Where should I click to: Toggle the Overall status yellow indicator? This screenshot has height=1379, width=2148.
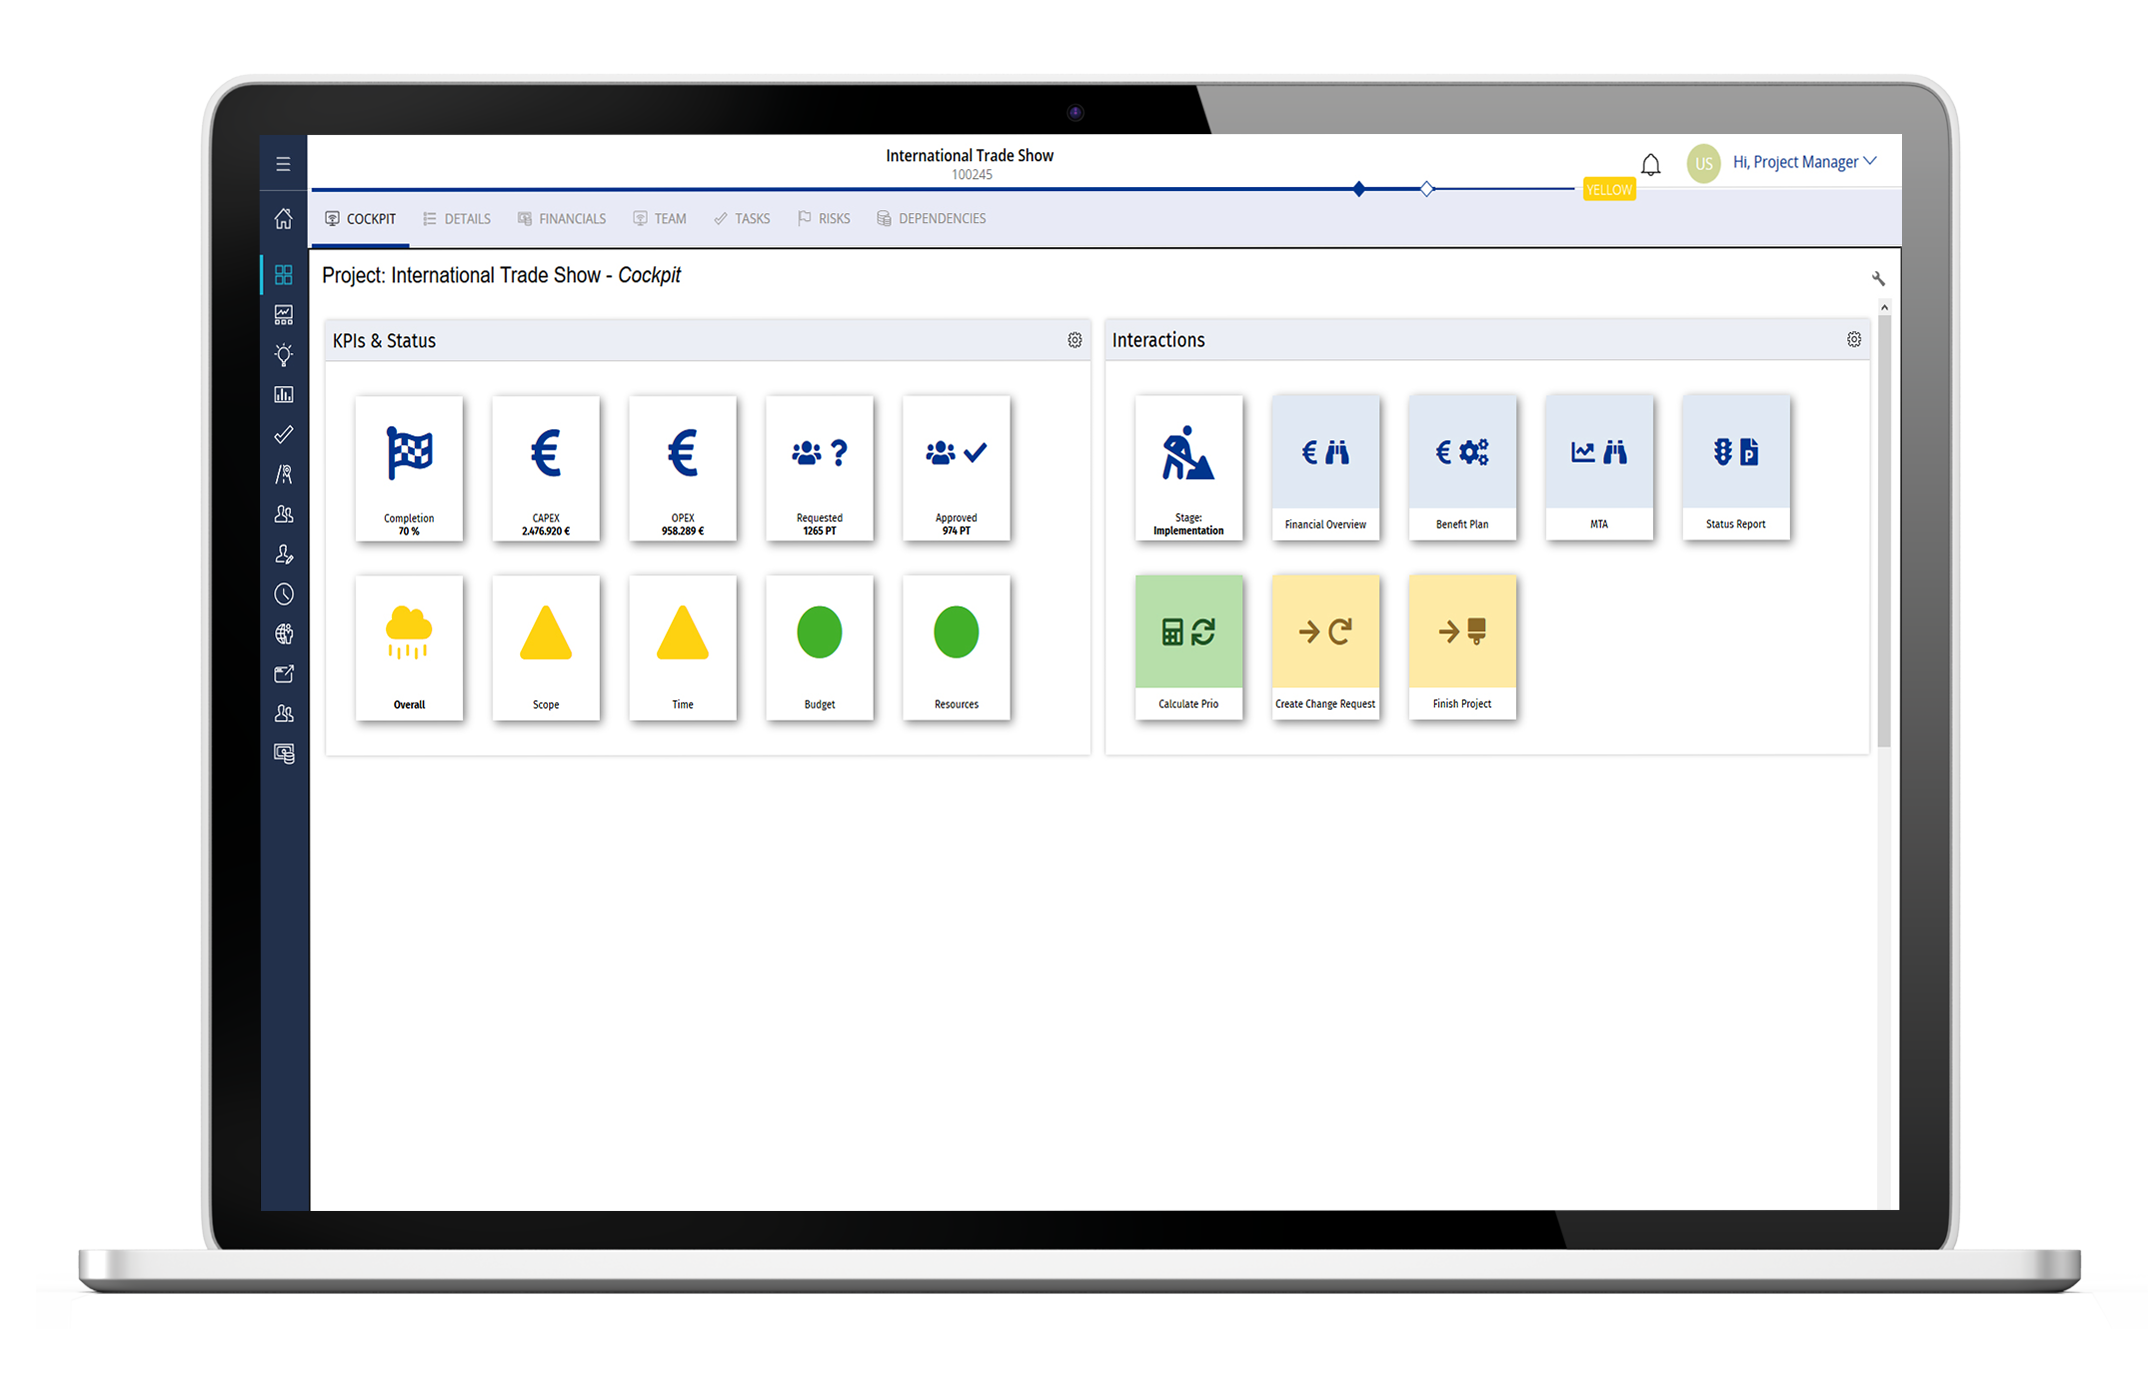pyautogui.click(x=410, y=642)
